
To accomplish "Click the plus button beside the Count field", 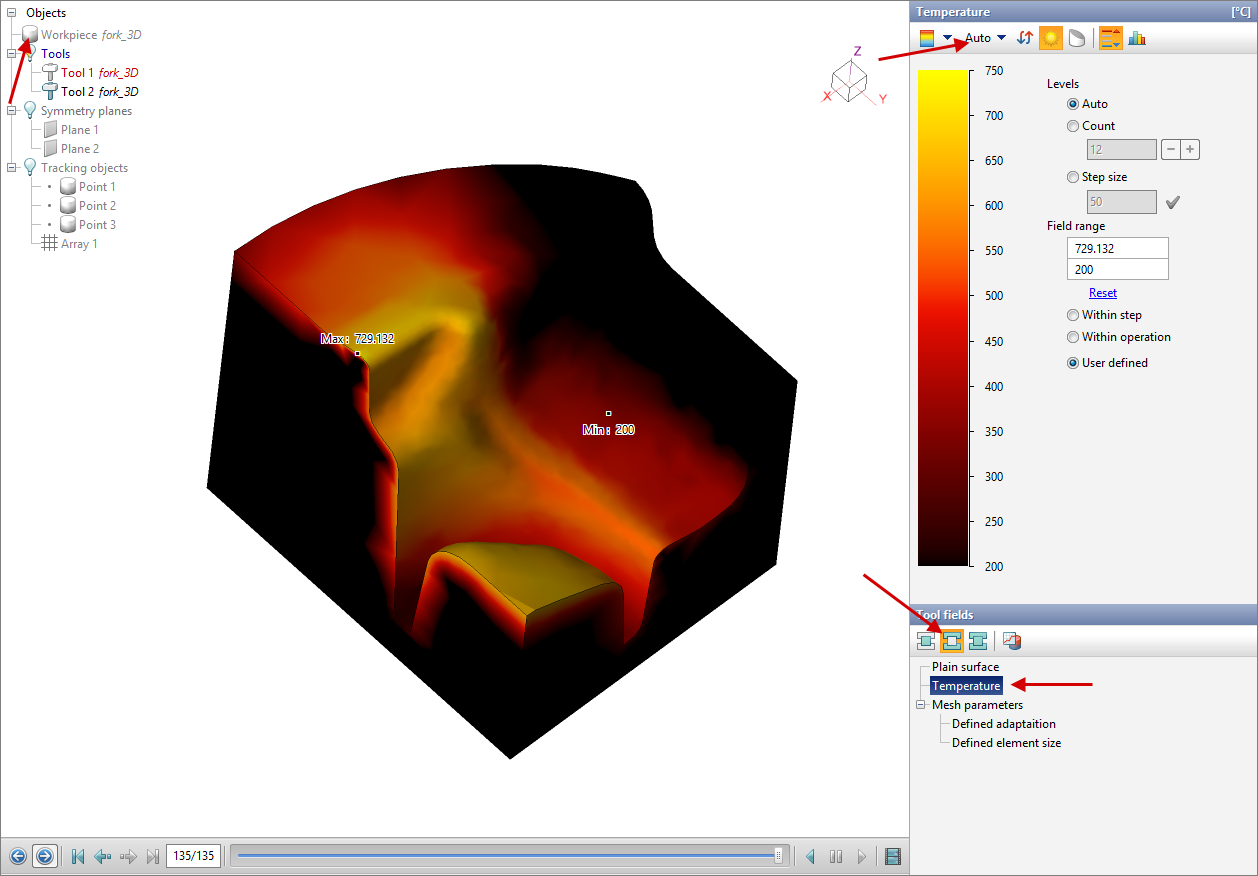I will (1189, 150).
